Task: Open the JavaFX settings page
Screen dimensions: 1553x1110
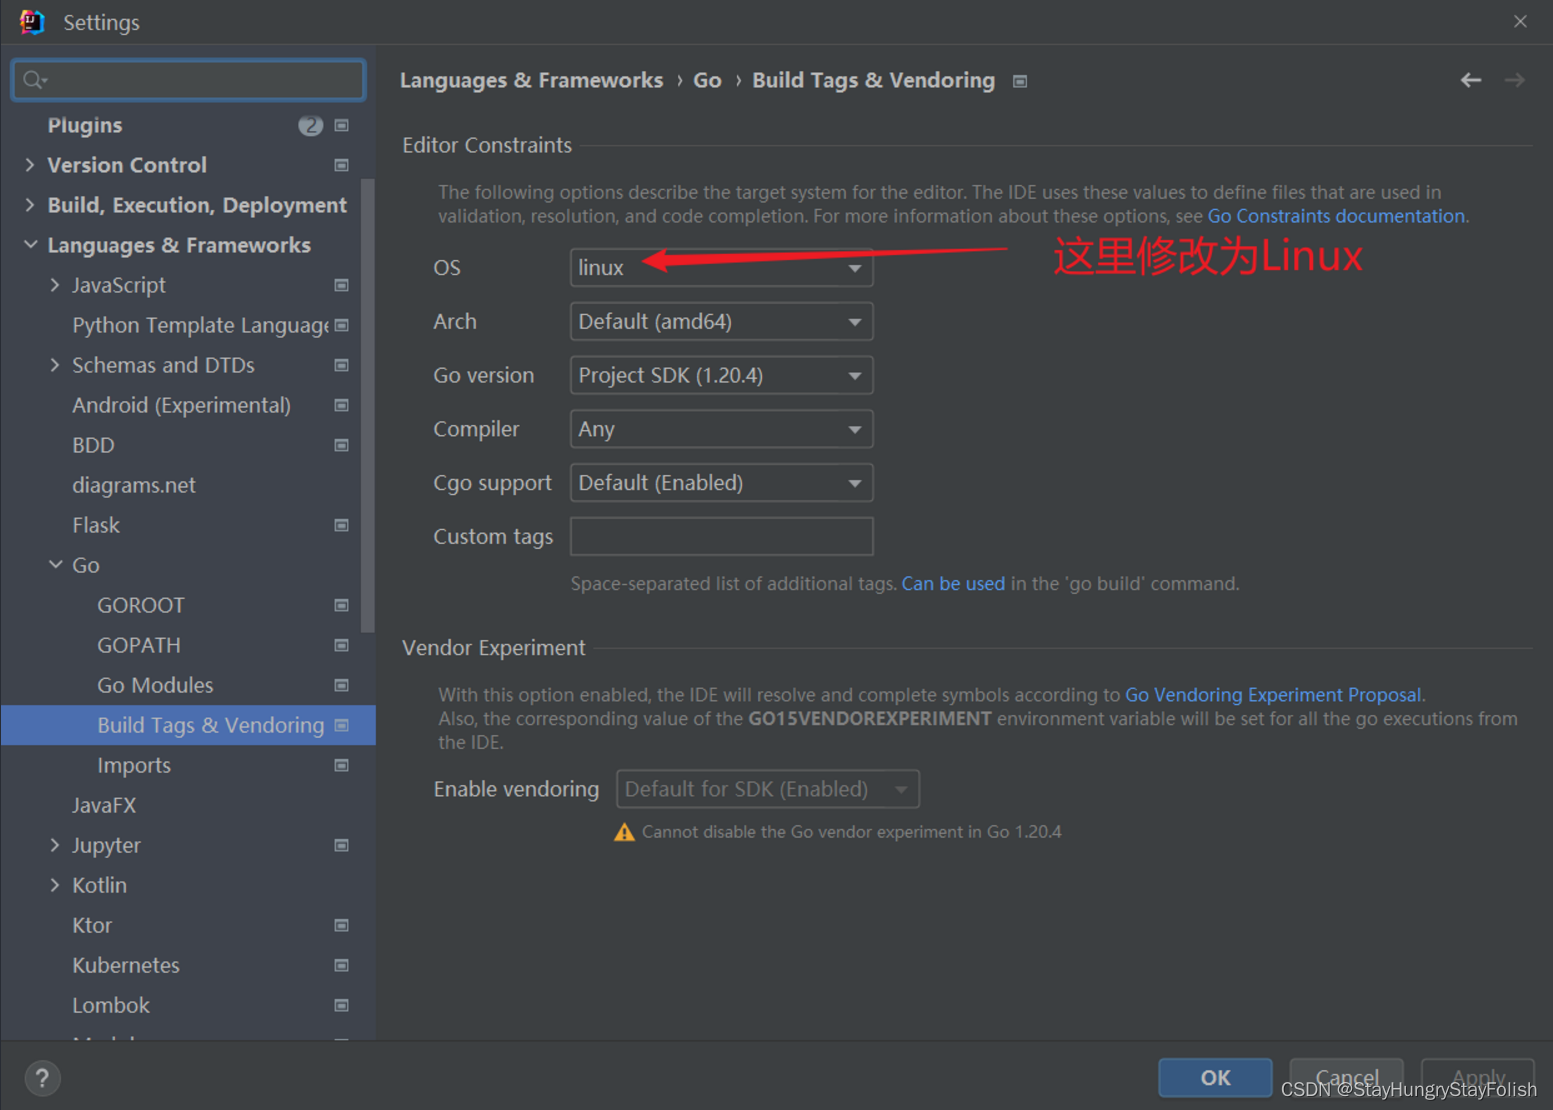Action: pyautogui.click(x=104, y=805)
